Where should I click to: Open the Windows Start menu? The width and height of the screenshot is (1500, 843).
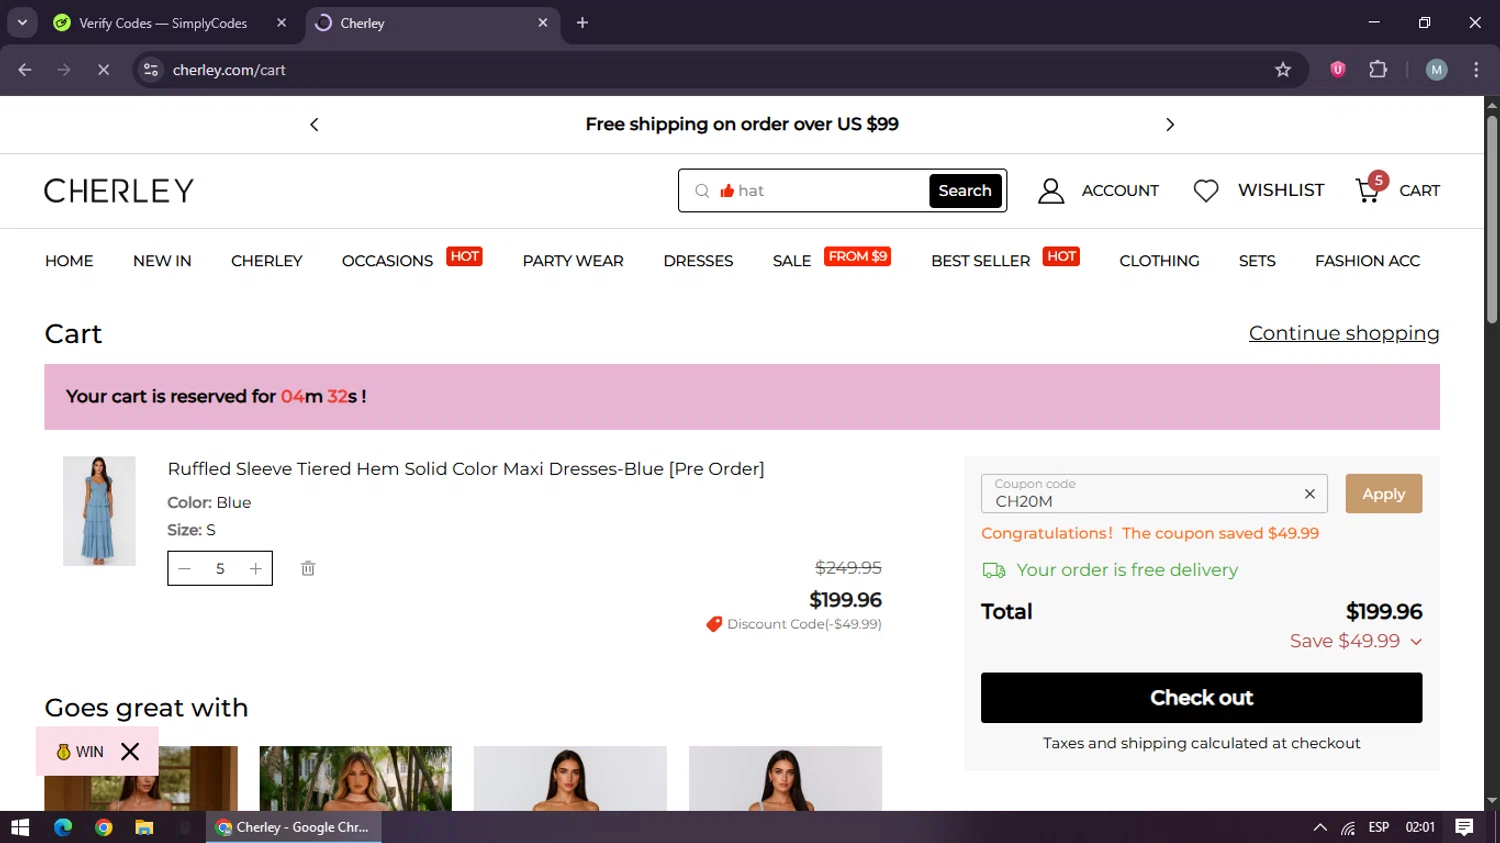[20, 827]
